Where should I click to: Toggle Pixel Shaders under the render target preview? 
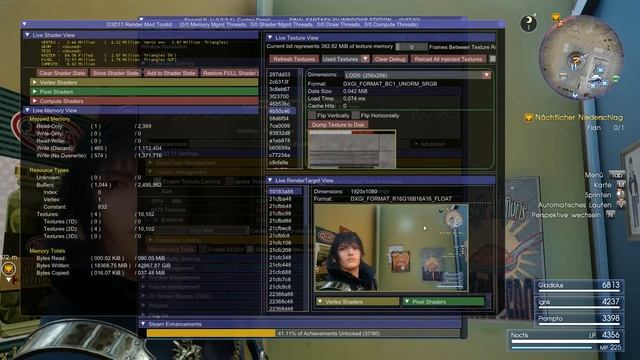point(444,302)
